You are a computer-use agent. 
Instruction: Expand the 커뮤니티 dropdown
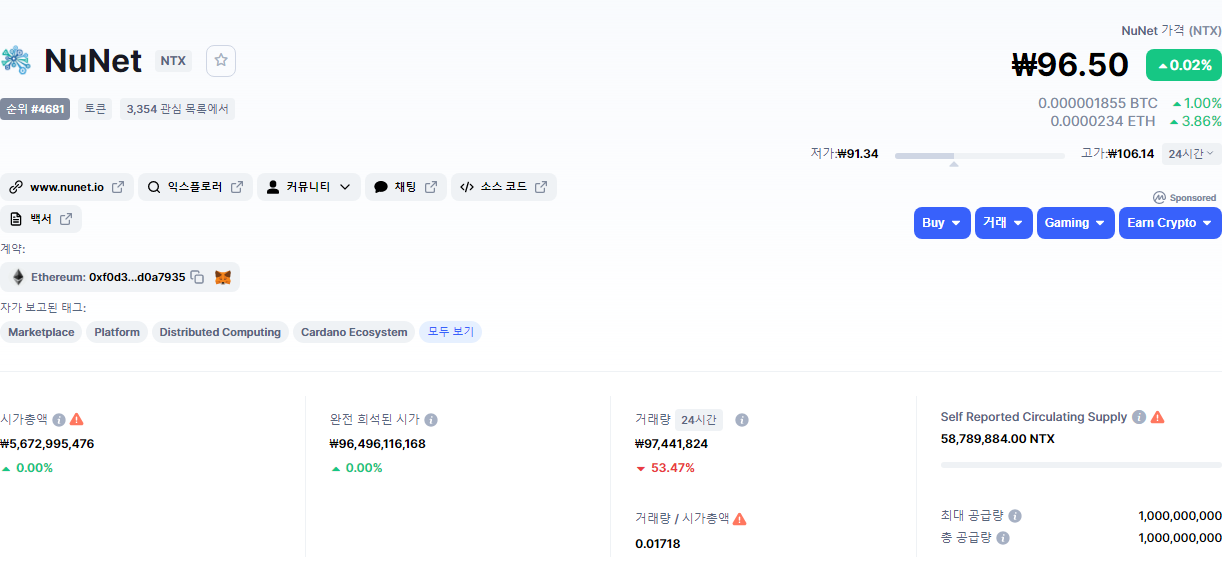point(309,187)
